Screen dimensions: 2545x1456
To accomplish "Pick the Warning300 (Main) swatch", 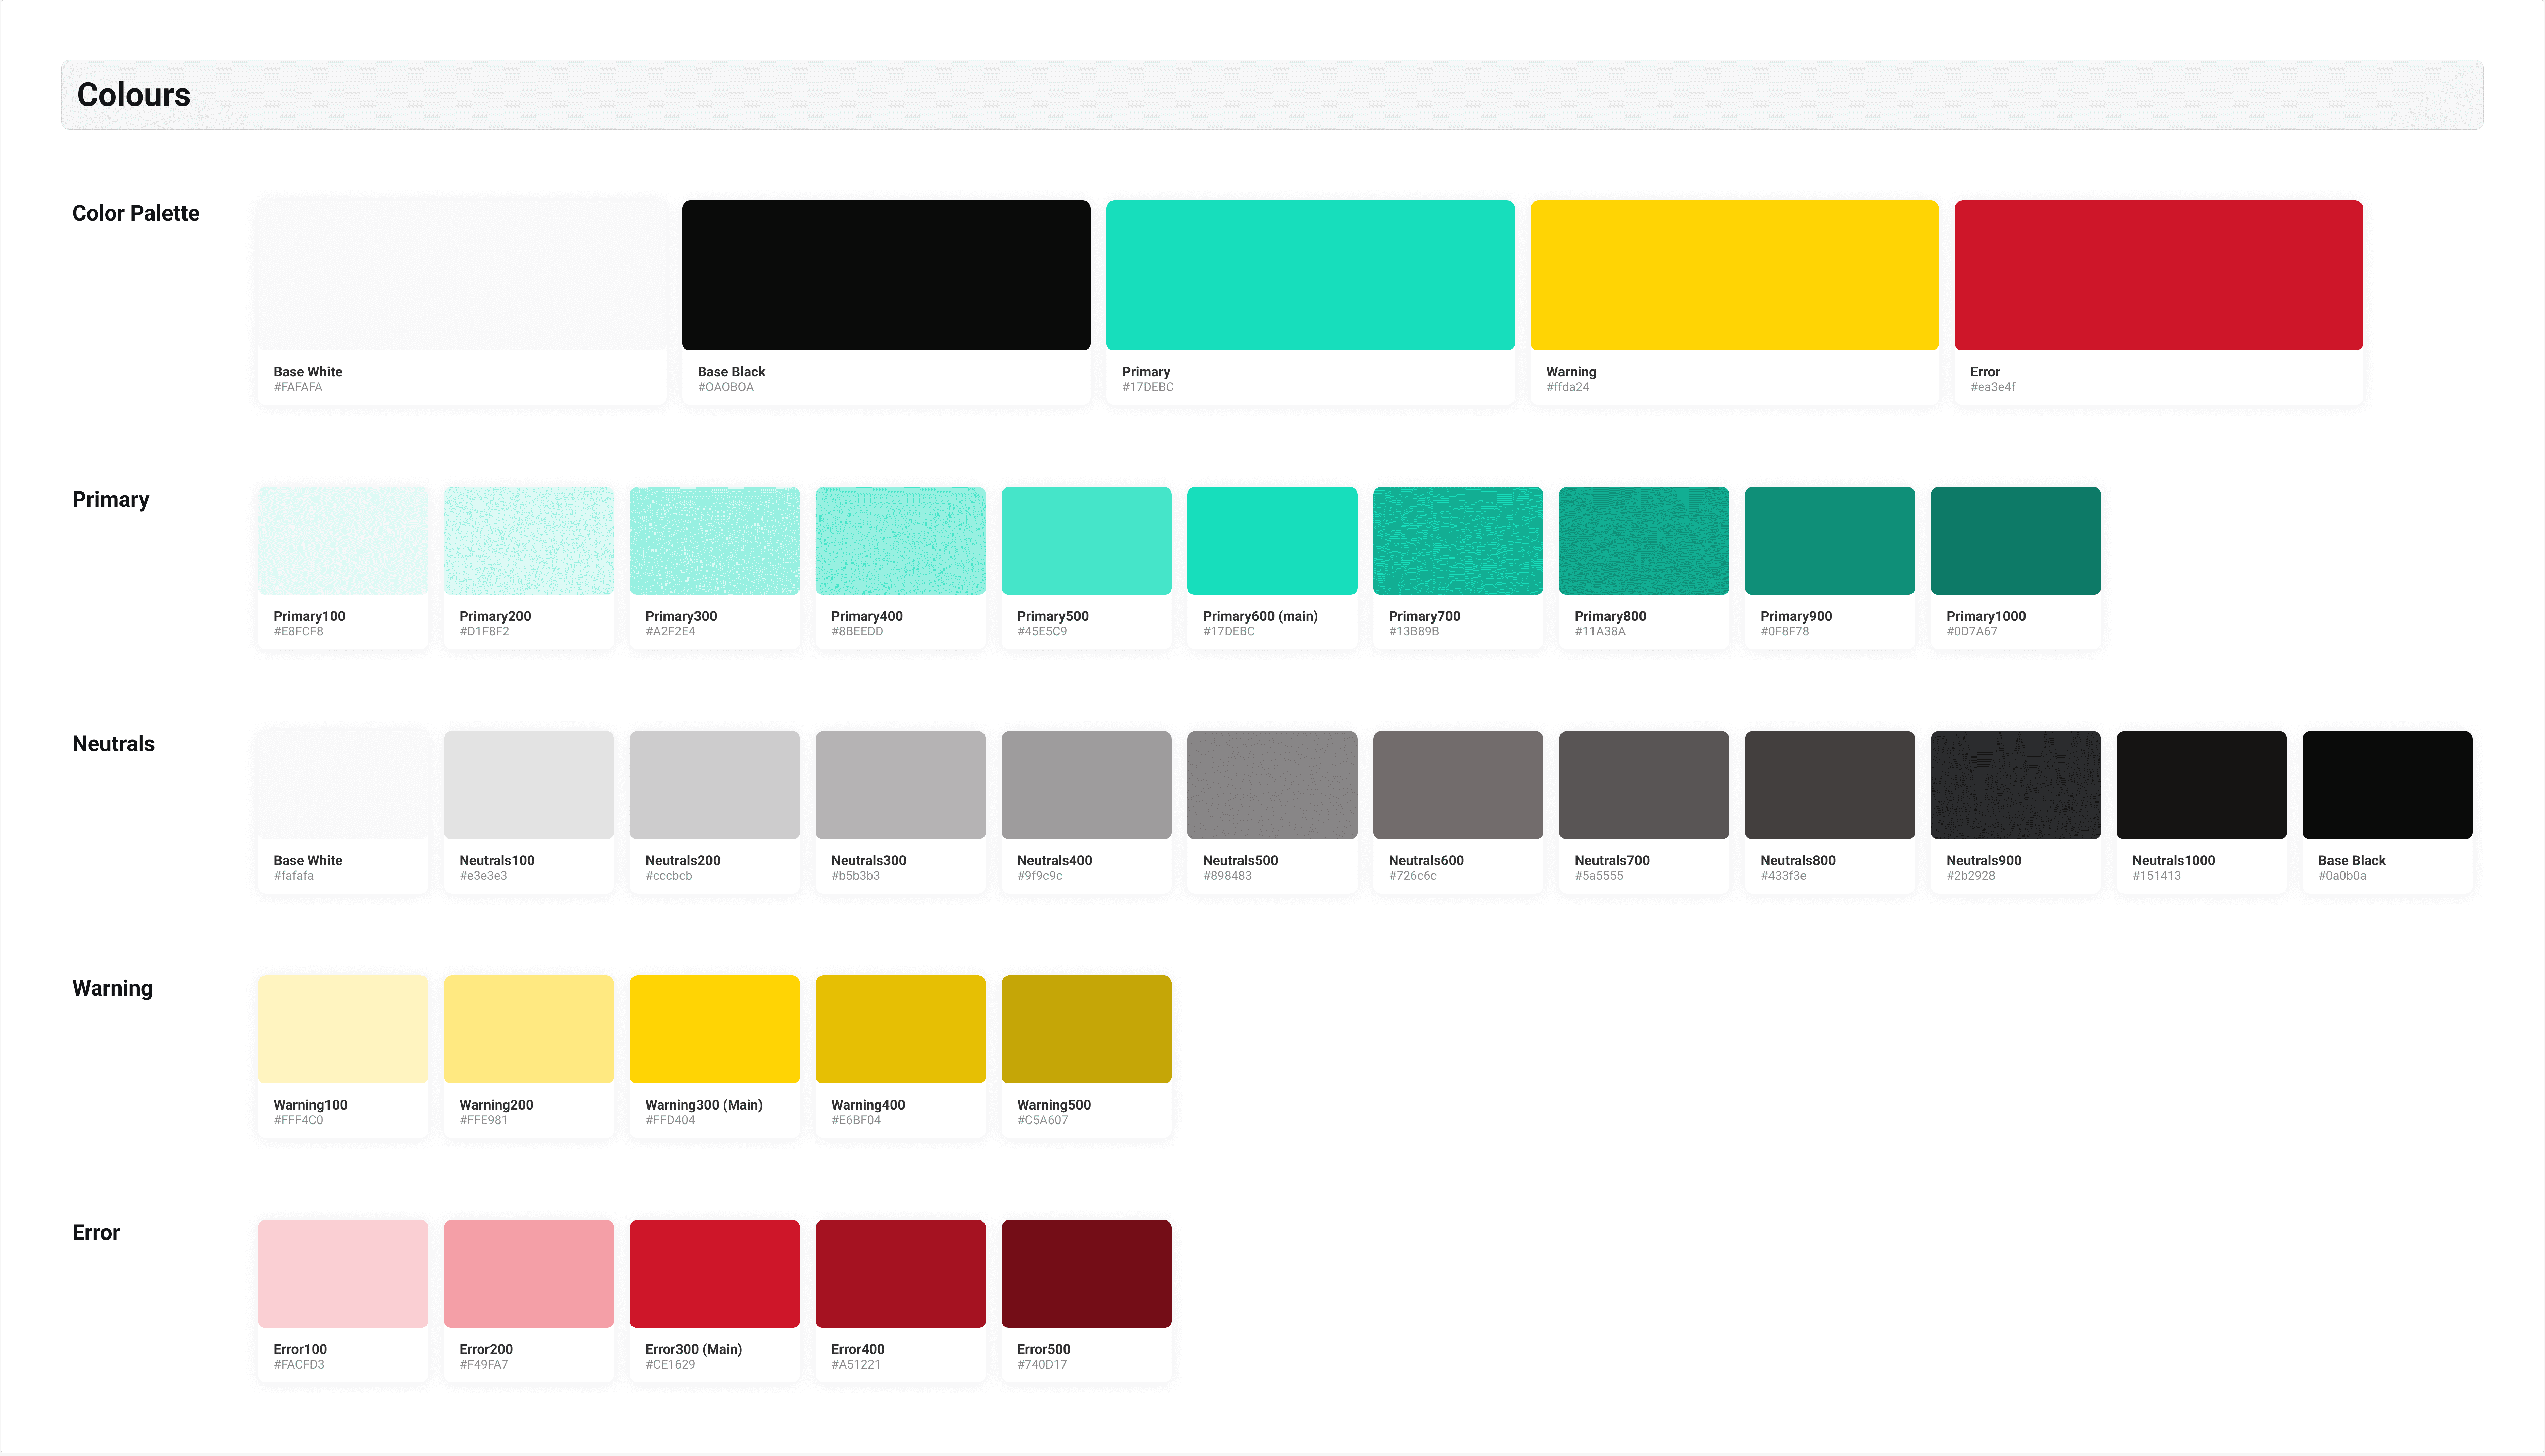I will click(714, 1028).
